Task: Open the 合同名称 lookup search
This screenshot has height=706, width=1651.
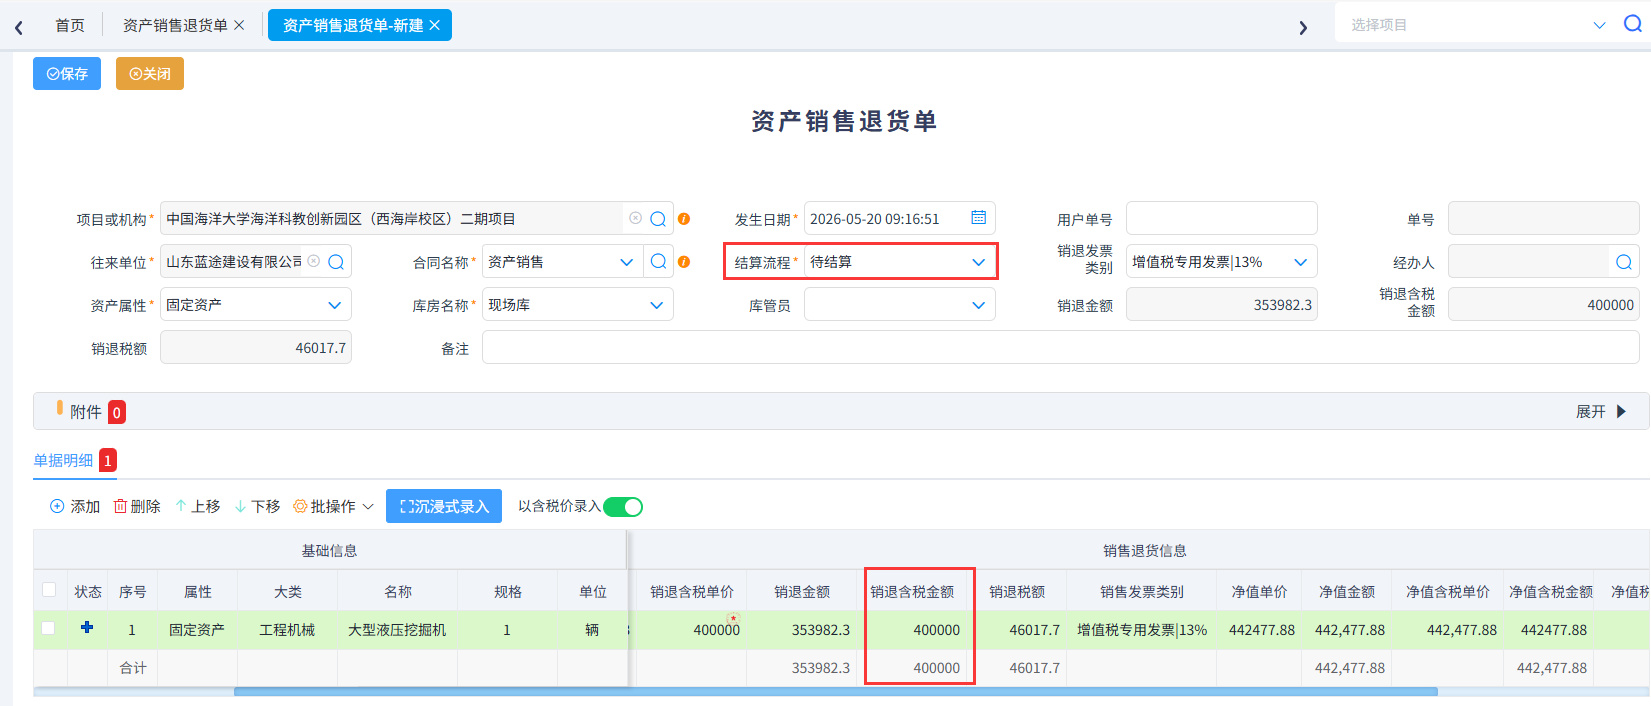Action: 658,261
